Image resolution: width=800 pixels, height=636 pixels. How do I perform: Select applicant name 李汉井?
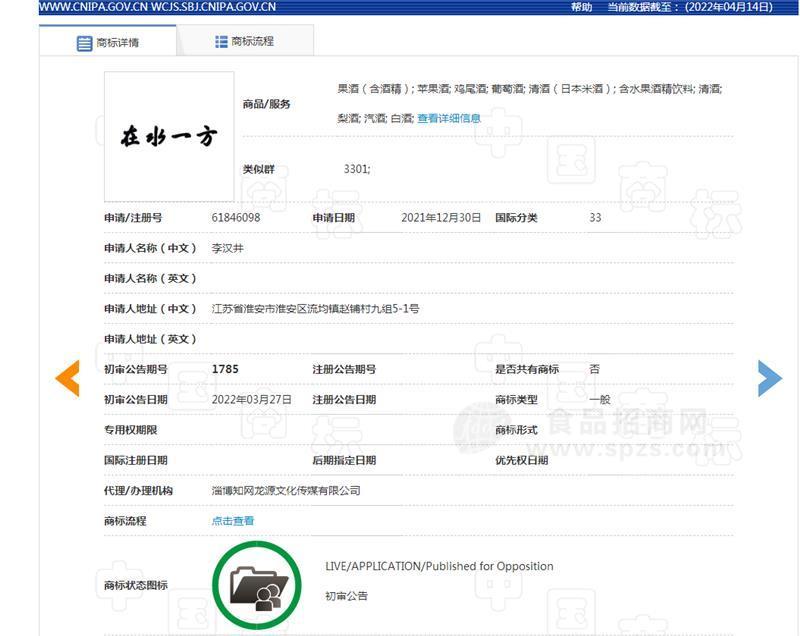point(228,248)
